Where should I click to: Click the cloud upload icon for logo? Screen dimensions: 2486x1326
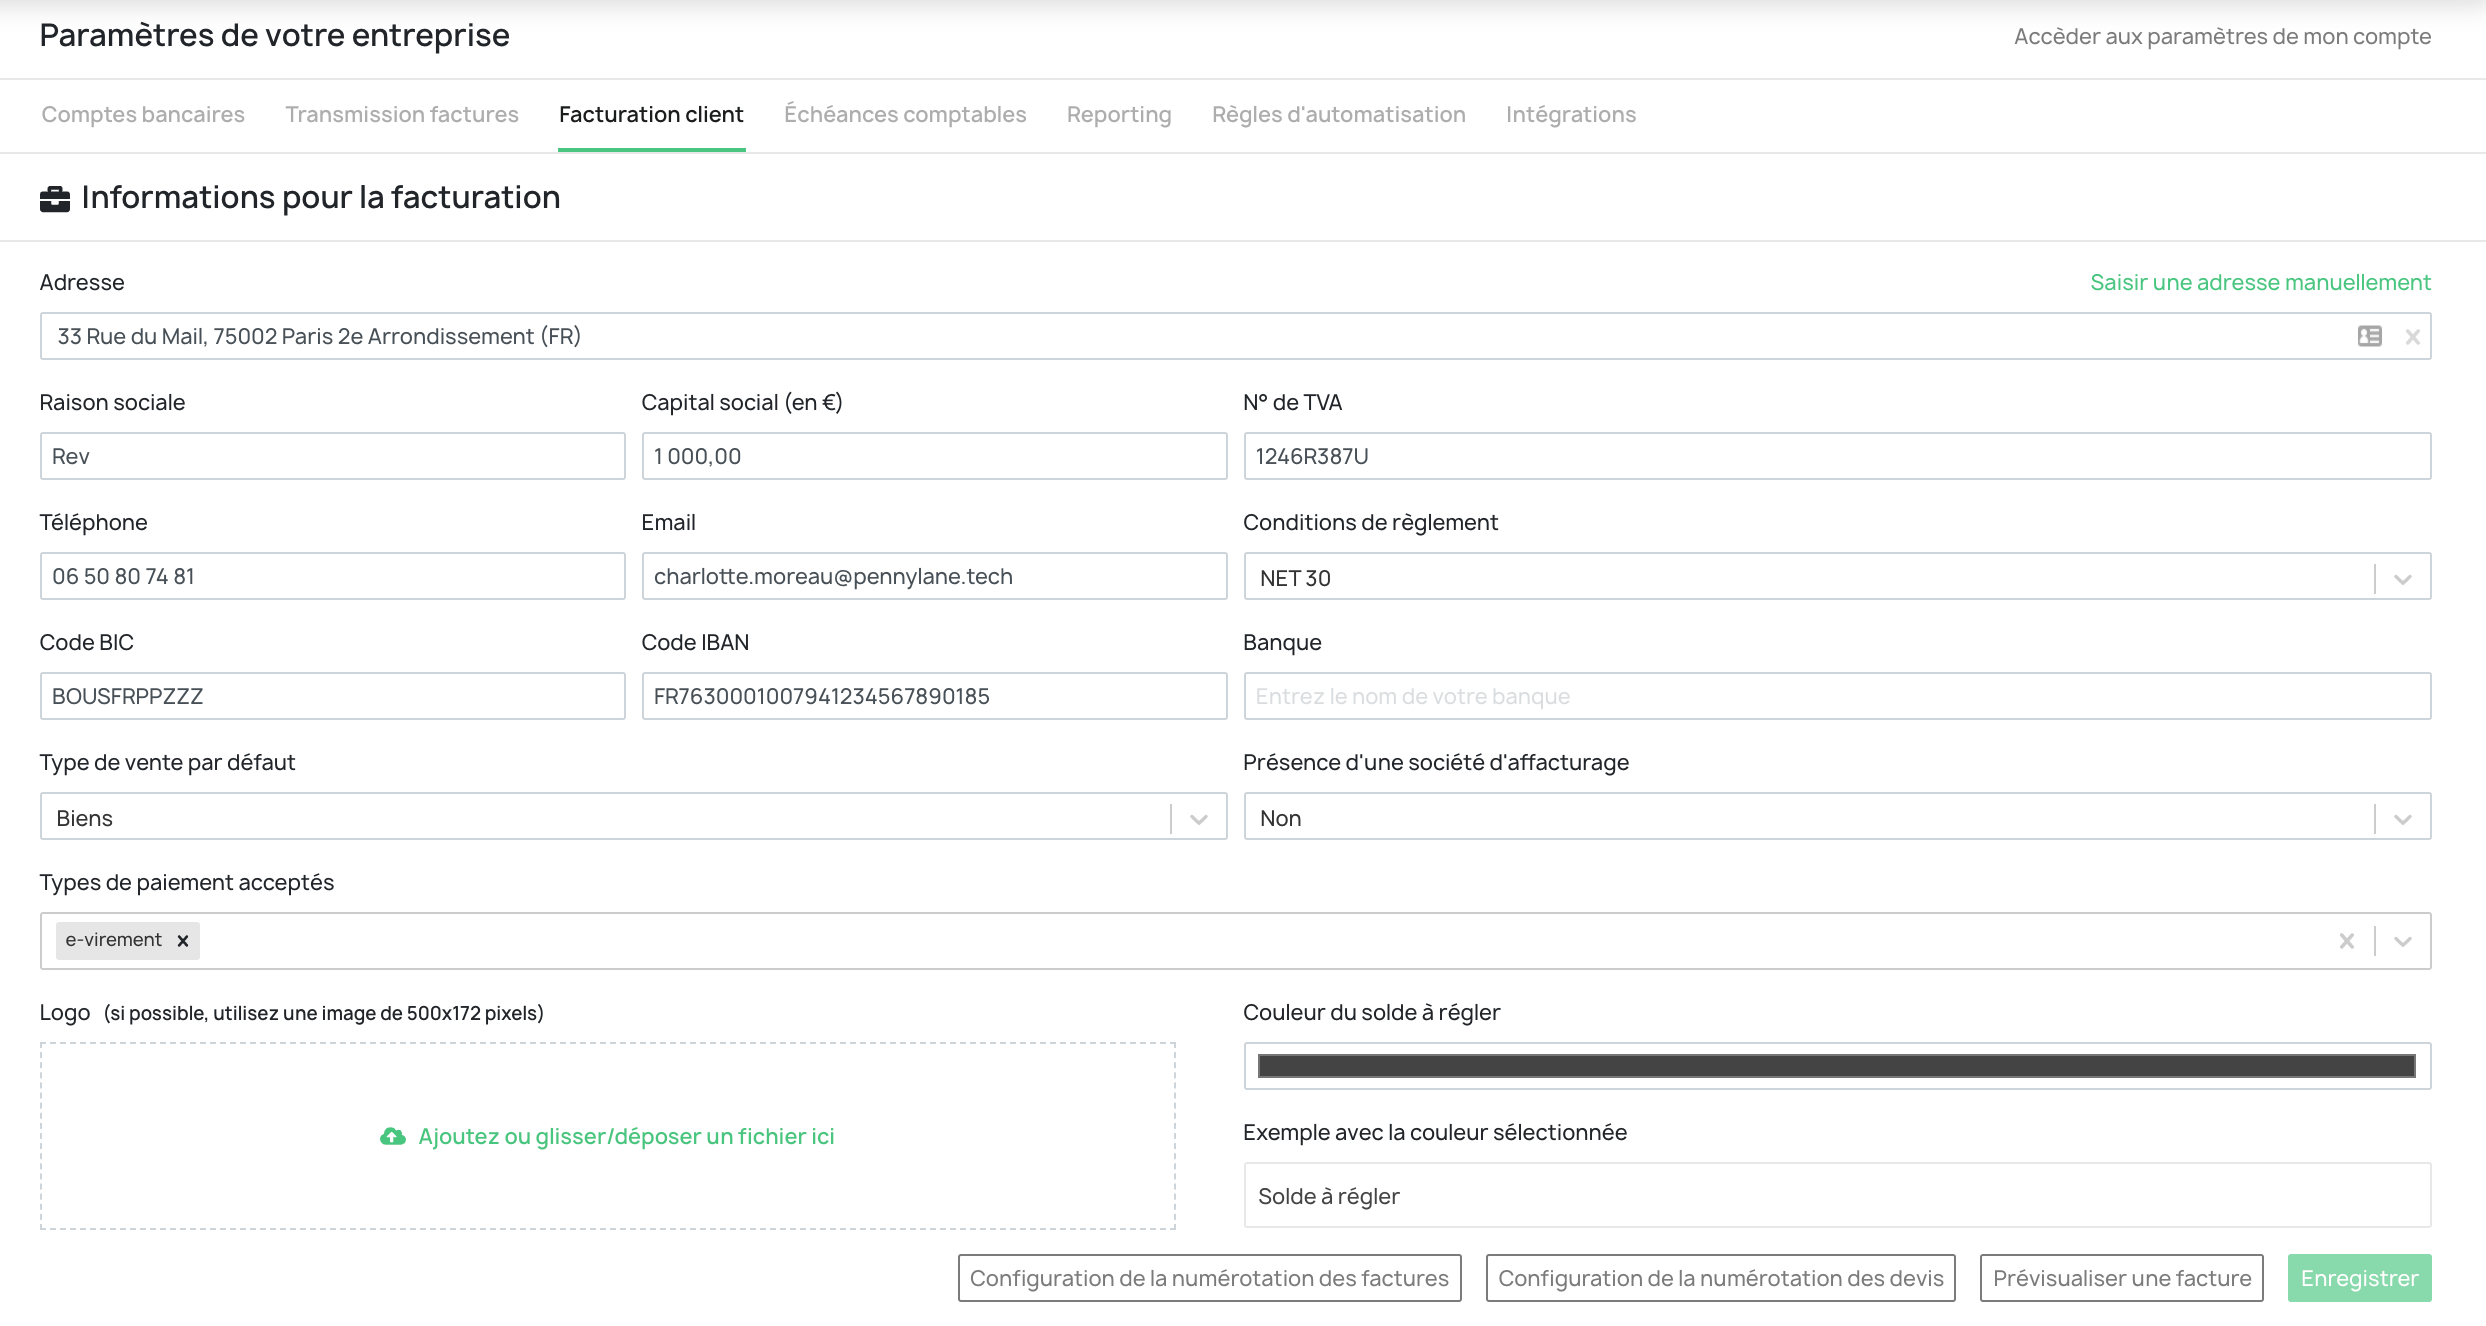393,1137
